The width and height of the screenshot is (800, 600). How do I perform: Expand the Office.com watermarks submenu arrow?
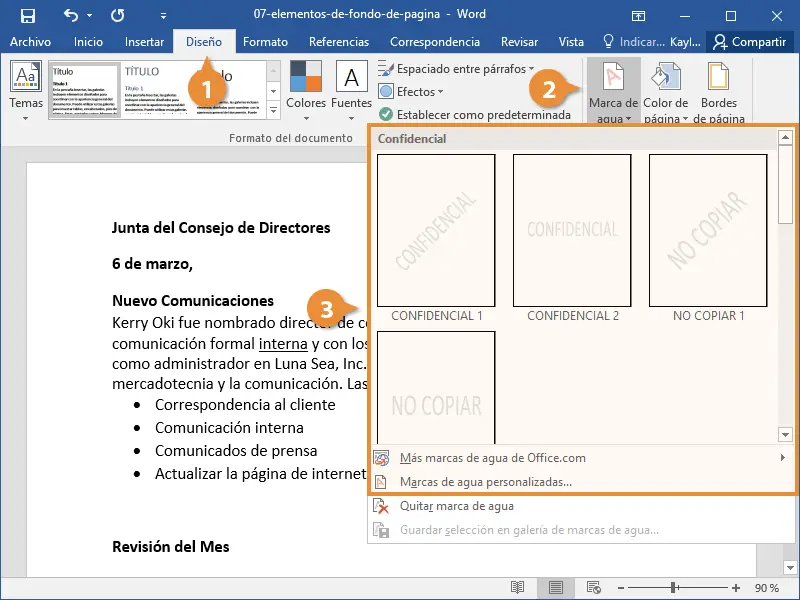coord(782,458)
